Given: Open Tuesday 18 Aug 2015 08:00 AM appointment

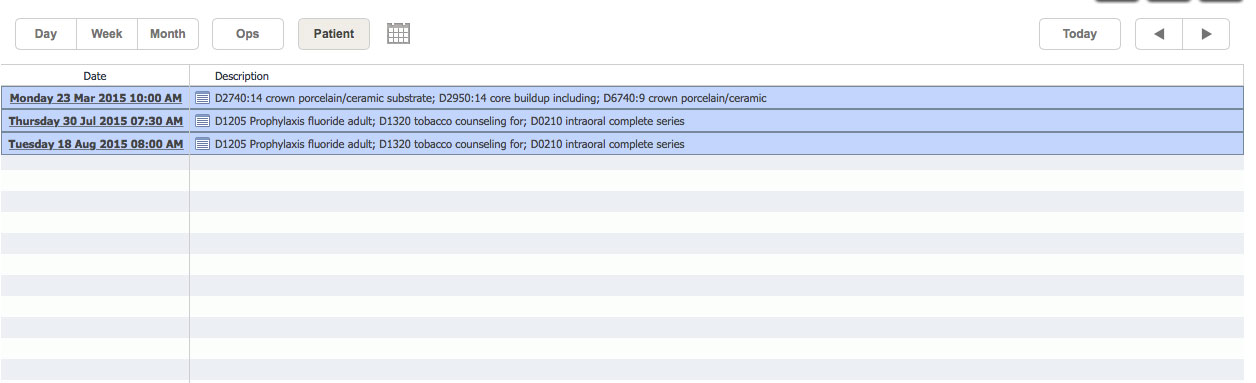Looking at the screenshot, I should [x=96, y=144].
